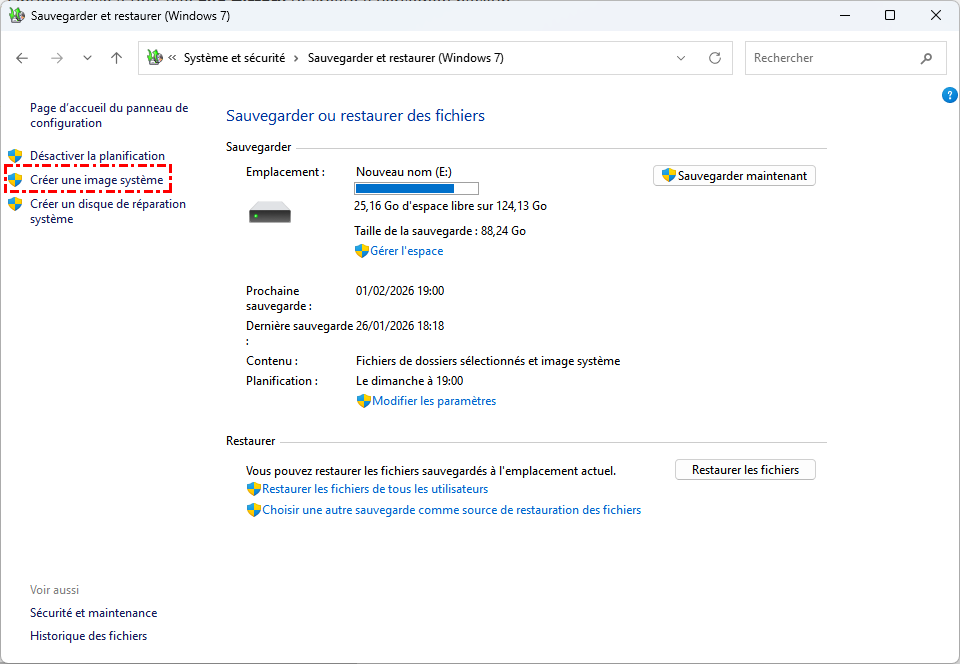Viewport: 960px width, 664px height.
Task: Focus the Rechercher search field
Action: click(830, 58)
